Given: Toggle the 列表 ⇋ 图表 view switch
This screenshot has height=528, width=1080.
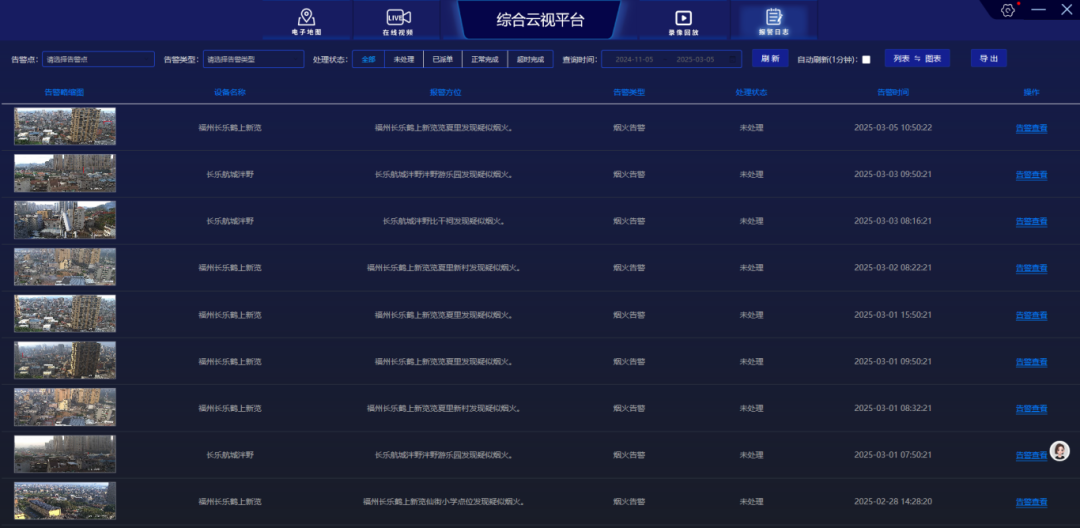Looking at the screenshot, I should click(917, 59).
